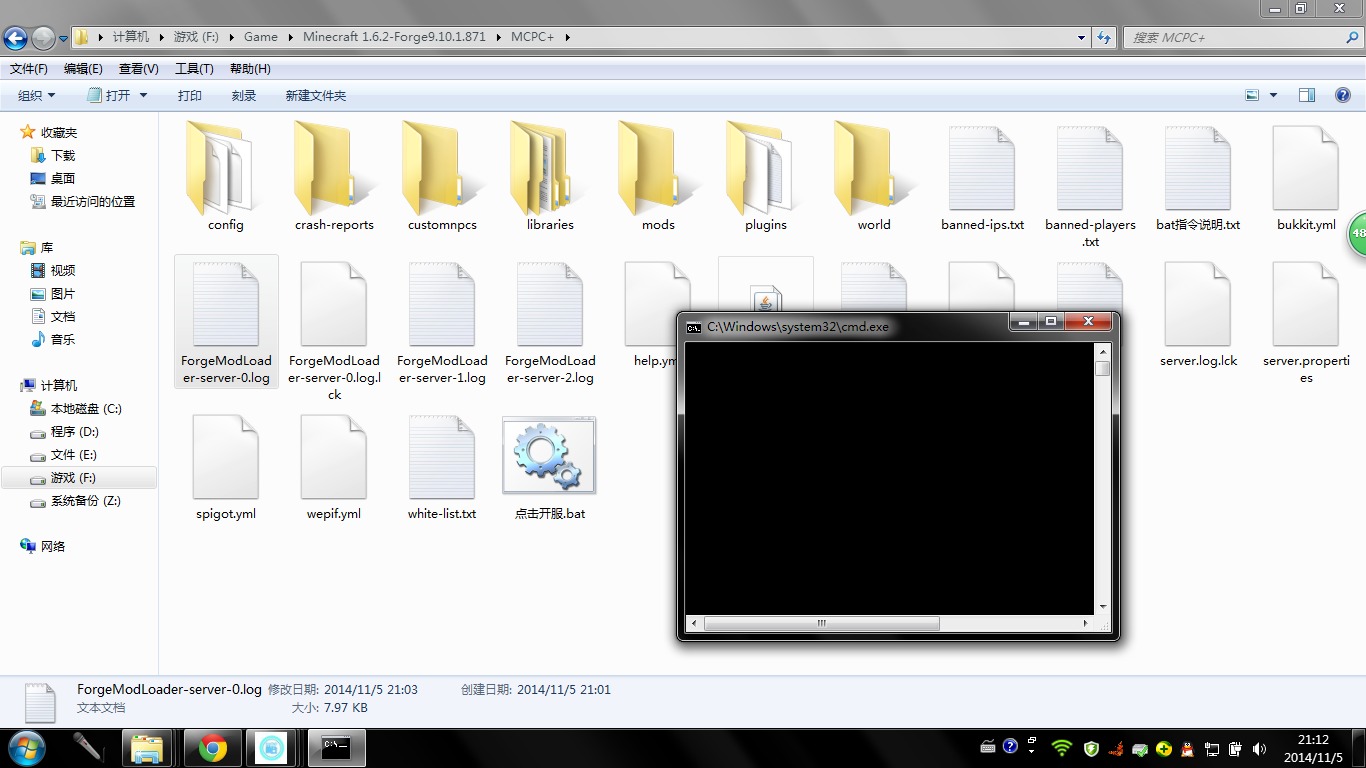This screenshot has width=1366, height=768.
Task: Select ForgeModLoader-server-2.log file
Action: pos(550,322)
